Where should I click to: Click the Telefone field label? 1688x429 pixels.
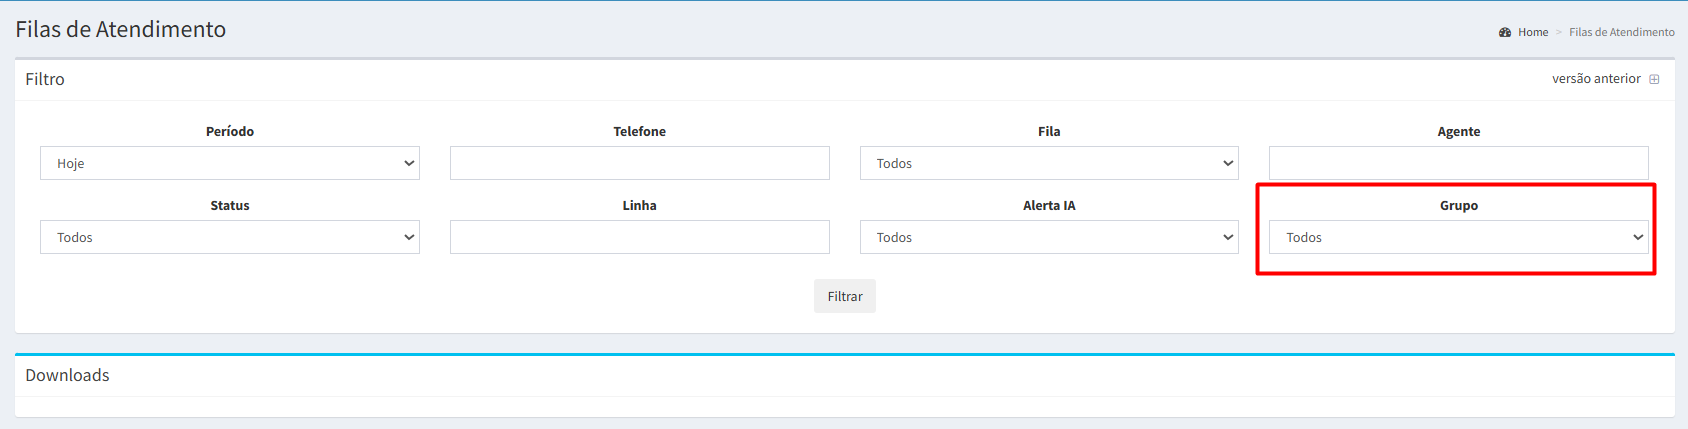[x=639, y=131]
